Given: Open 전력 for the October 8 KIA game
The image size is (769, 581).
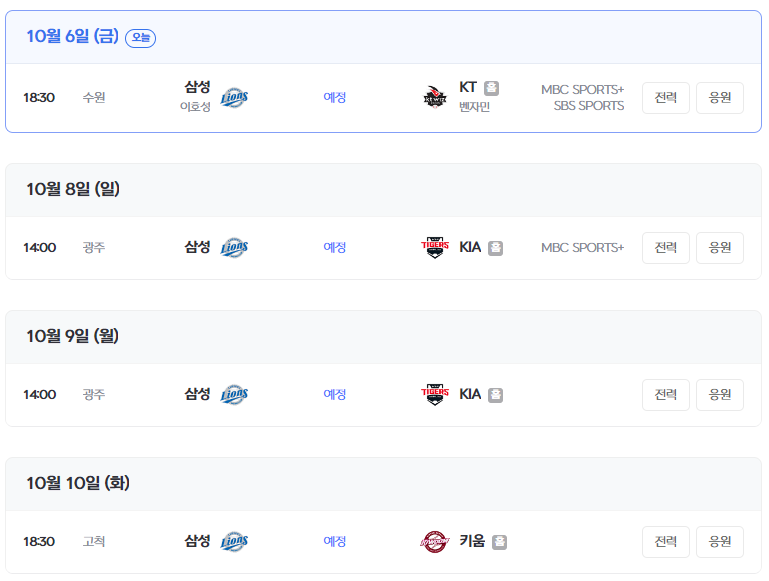Looking at the screenshot, I should 665,247.
